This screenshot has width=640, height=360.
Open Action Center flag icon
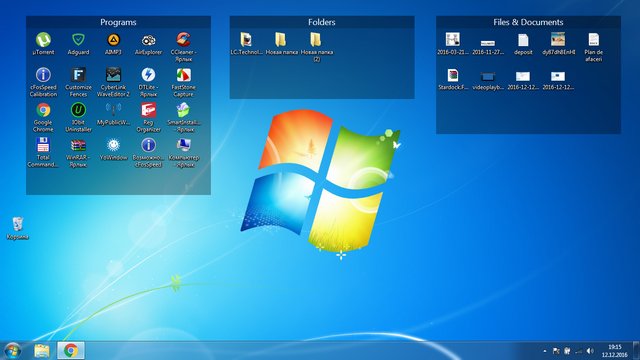tap(556, 351)
